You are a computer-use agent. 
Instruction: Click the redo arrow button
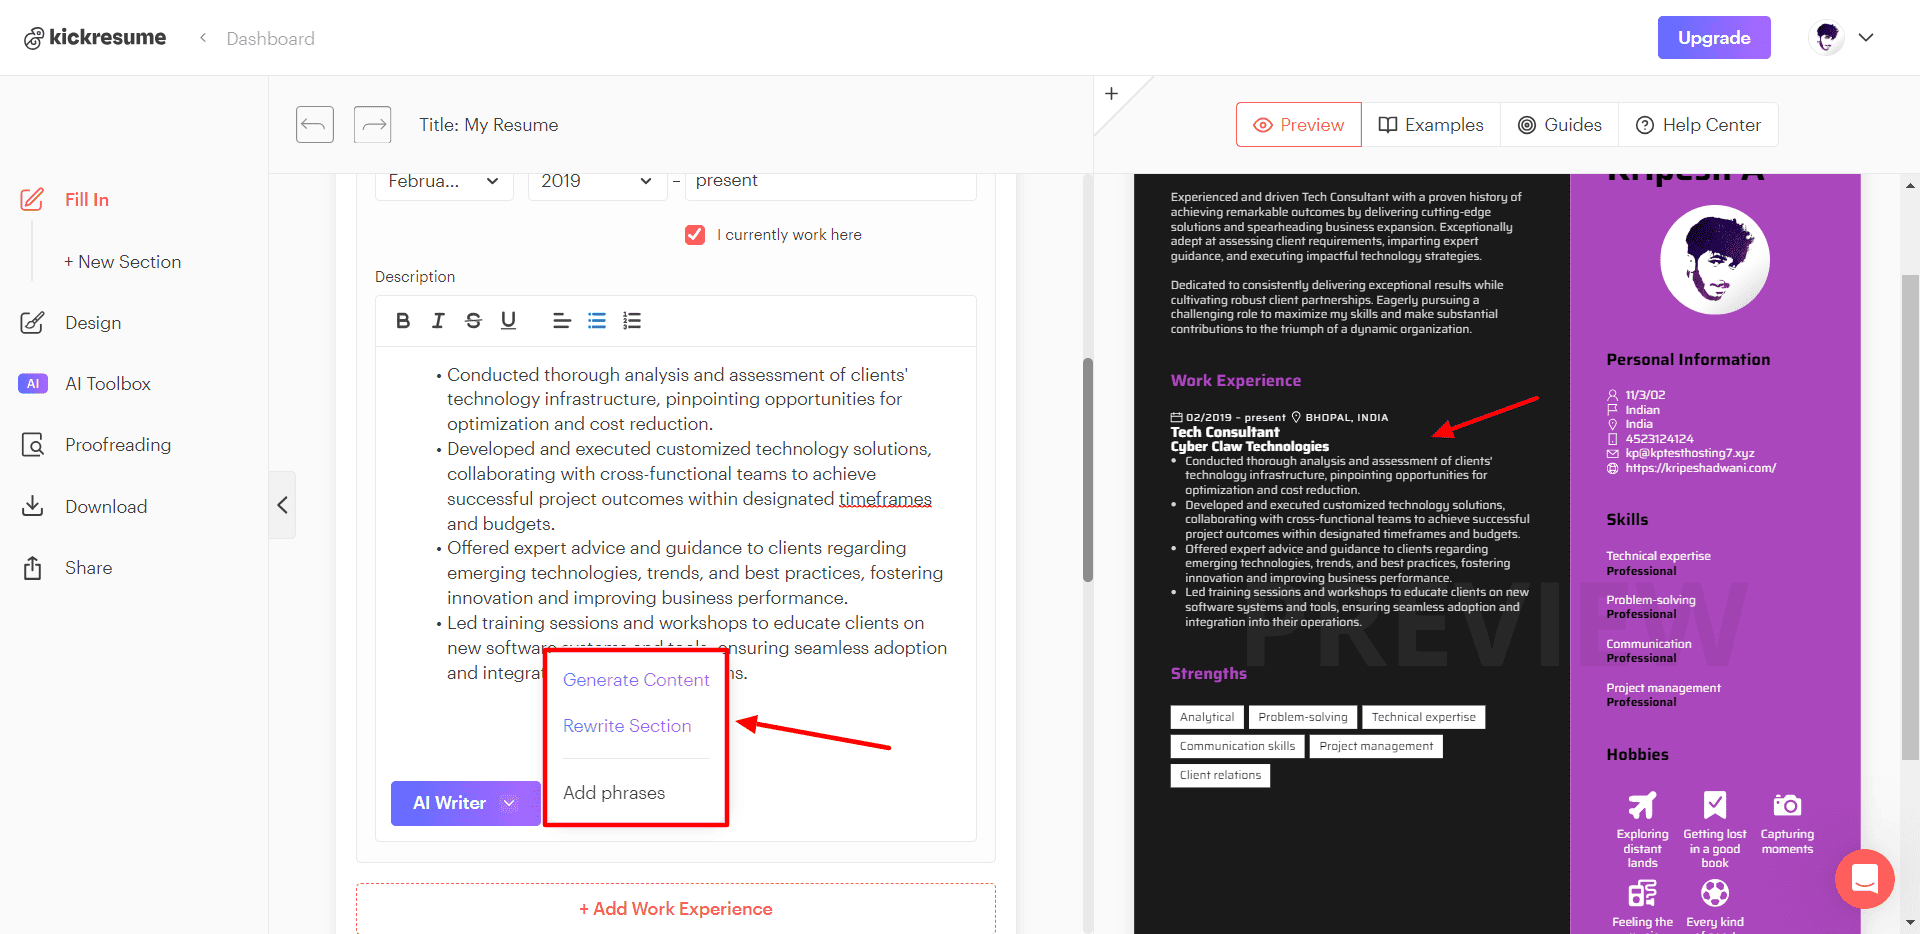click(x=373, y=125)
